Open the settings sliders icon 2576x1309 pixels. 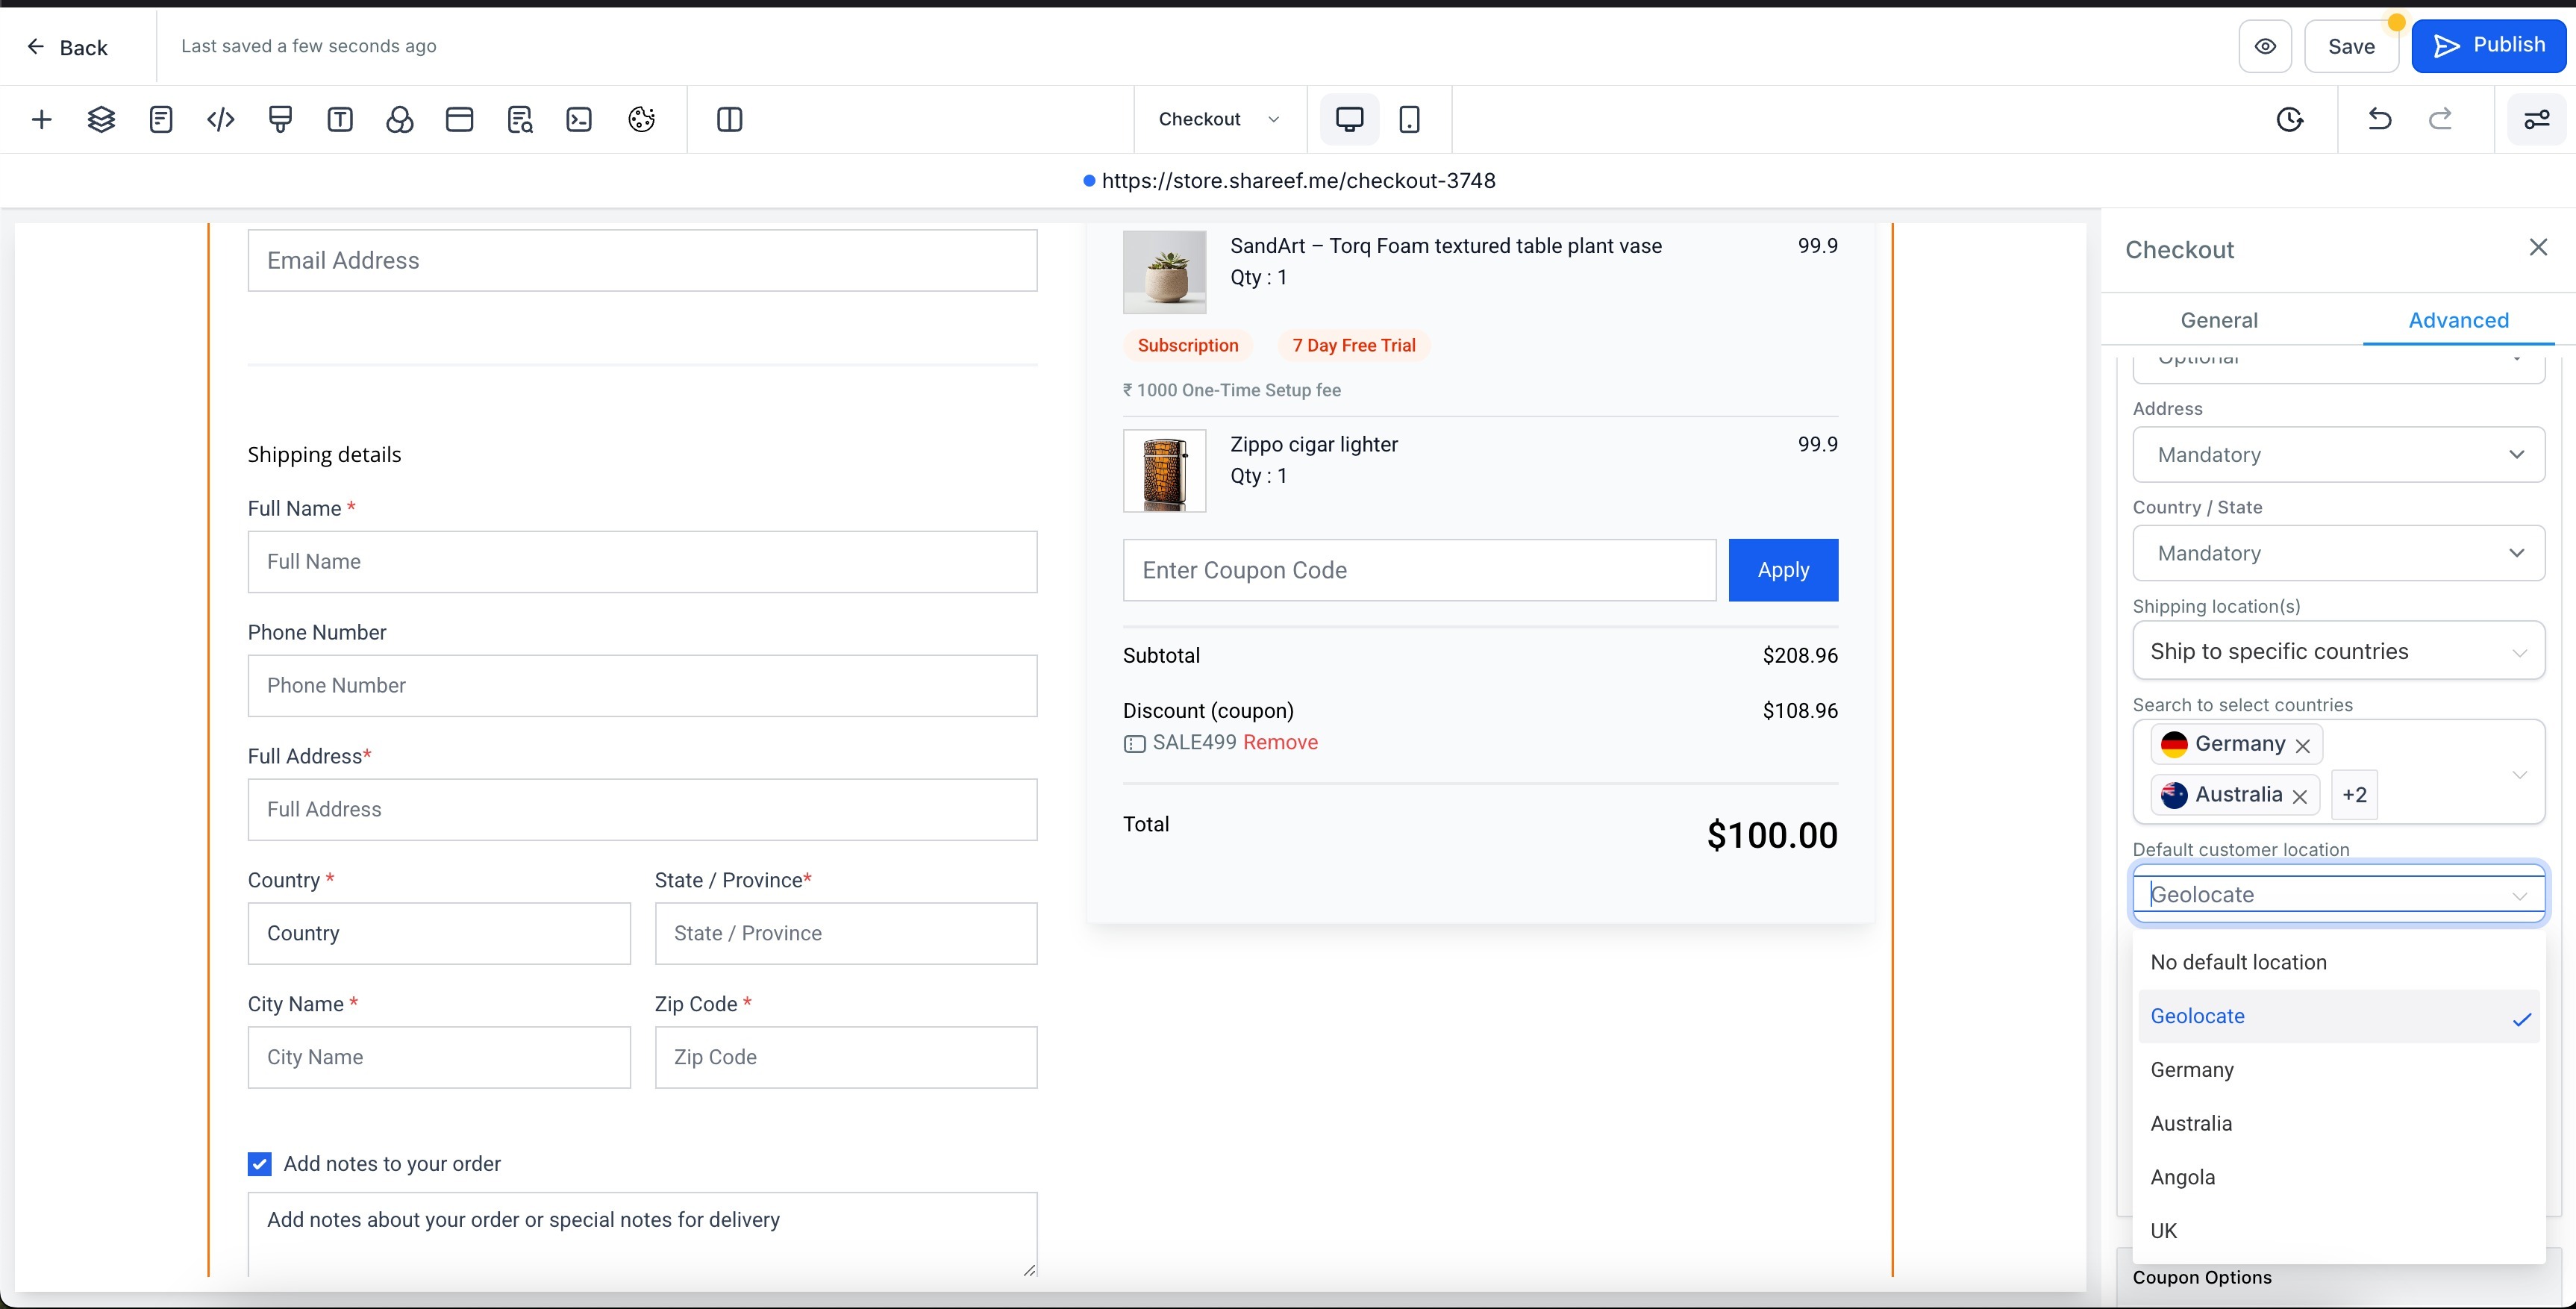[x=2536, y=120]
